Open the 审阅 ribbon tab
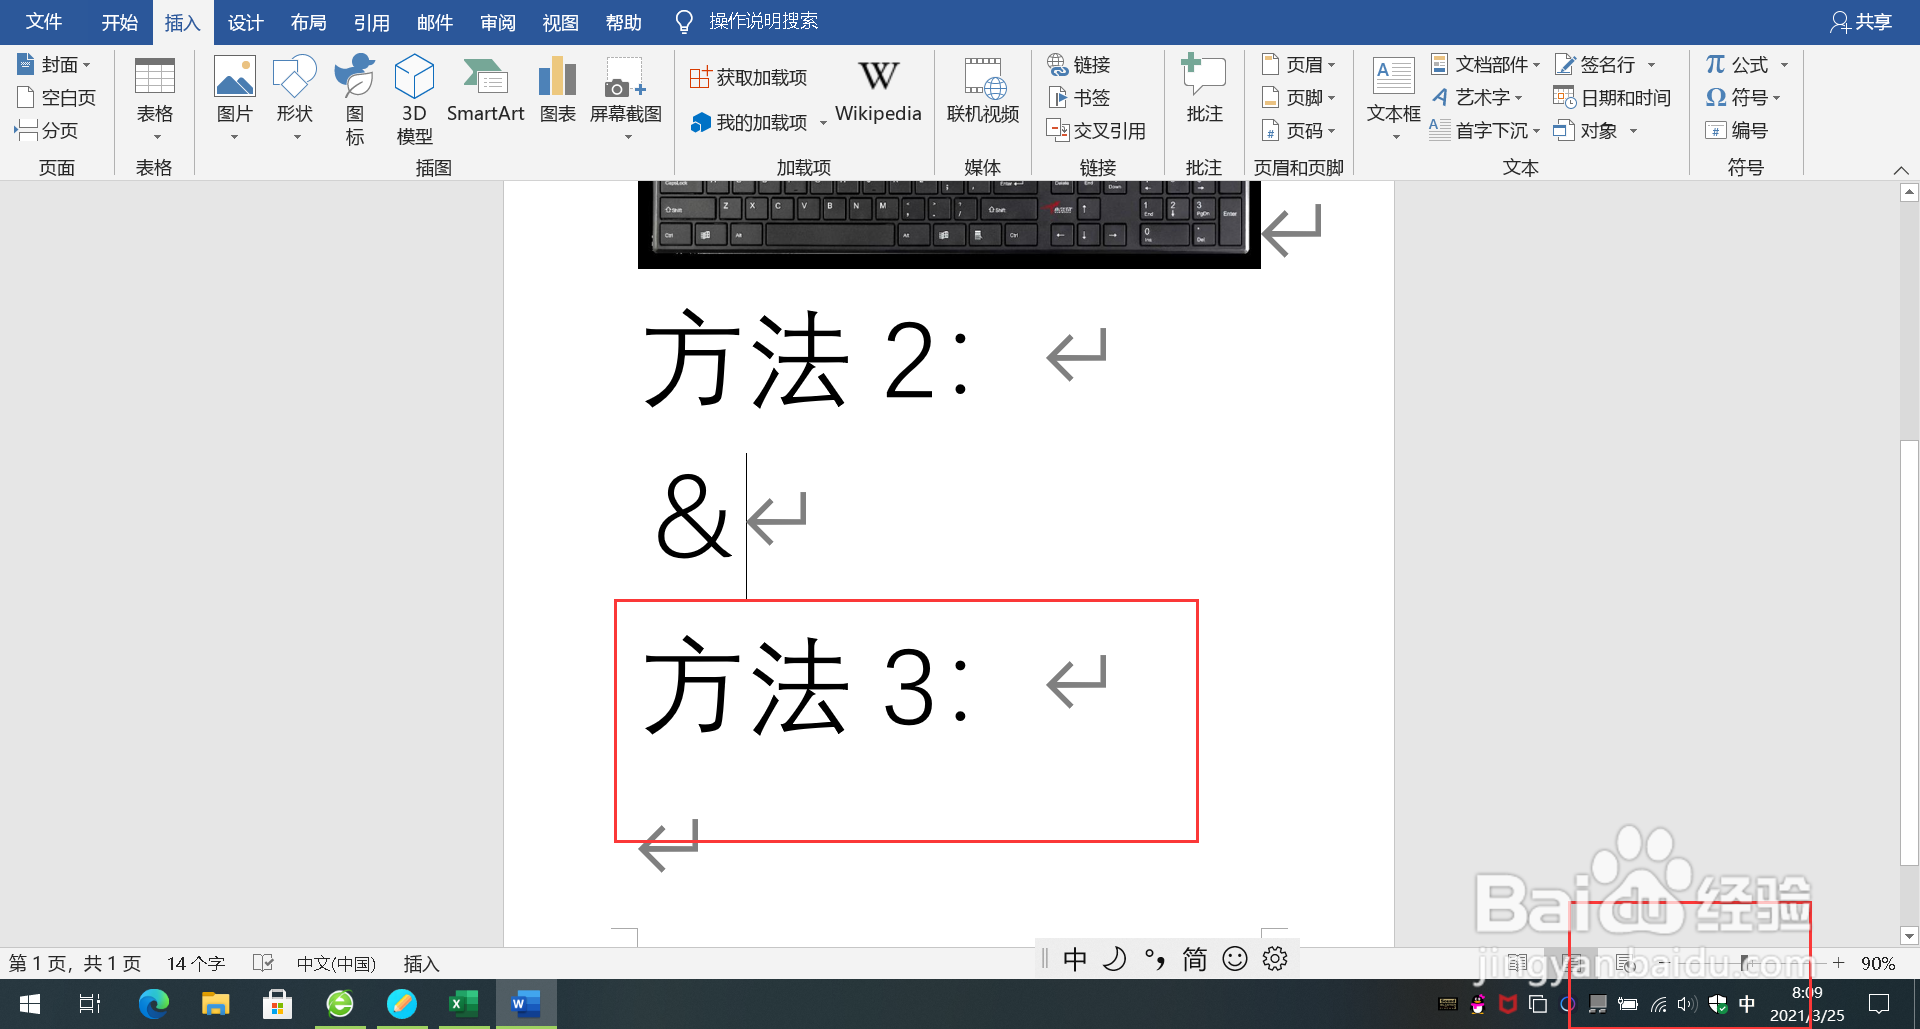The image size is (1920, 1029). click(498, 22)
